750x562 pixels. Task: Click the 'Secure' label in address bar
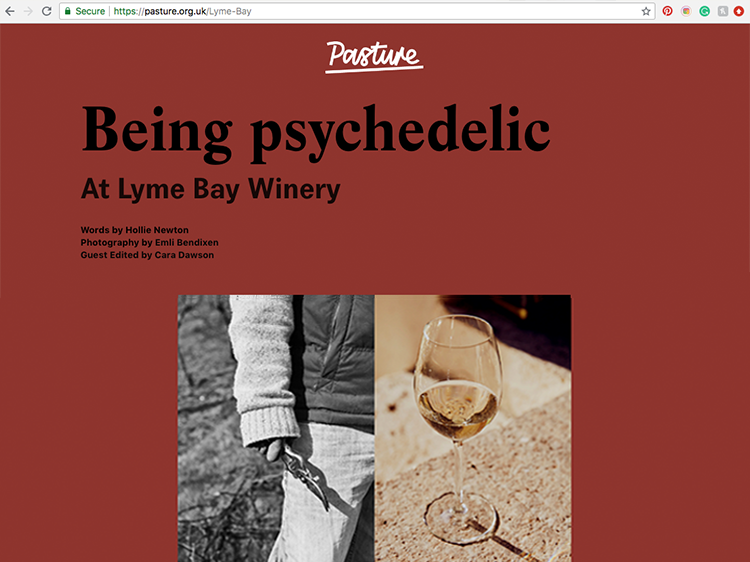click(90, 11)
